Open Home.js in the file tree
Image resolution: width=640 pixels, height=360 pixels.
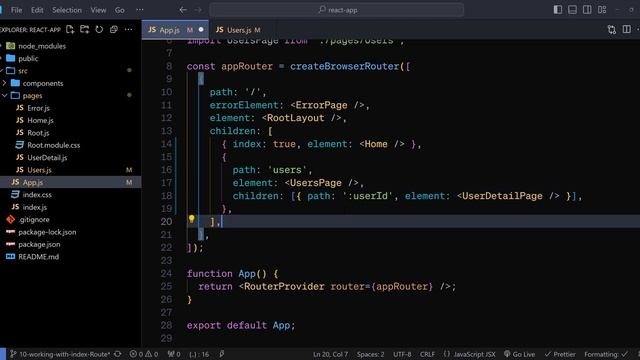[40, 120]
